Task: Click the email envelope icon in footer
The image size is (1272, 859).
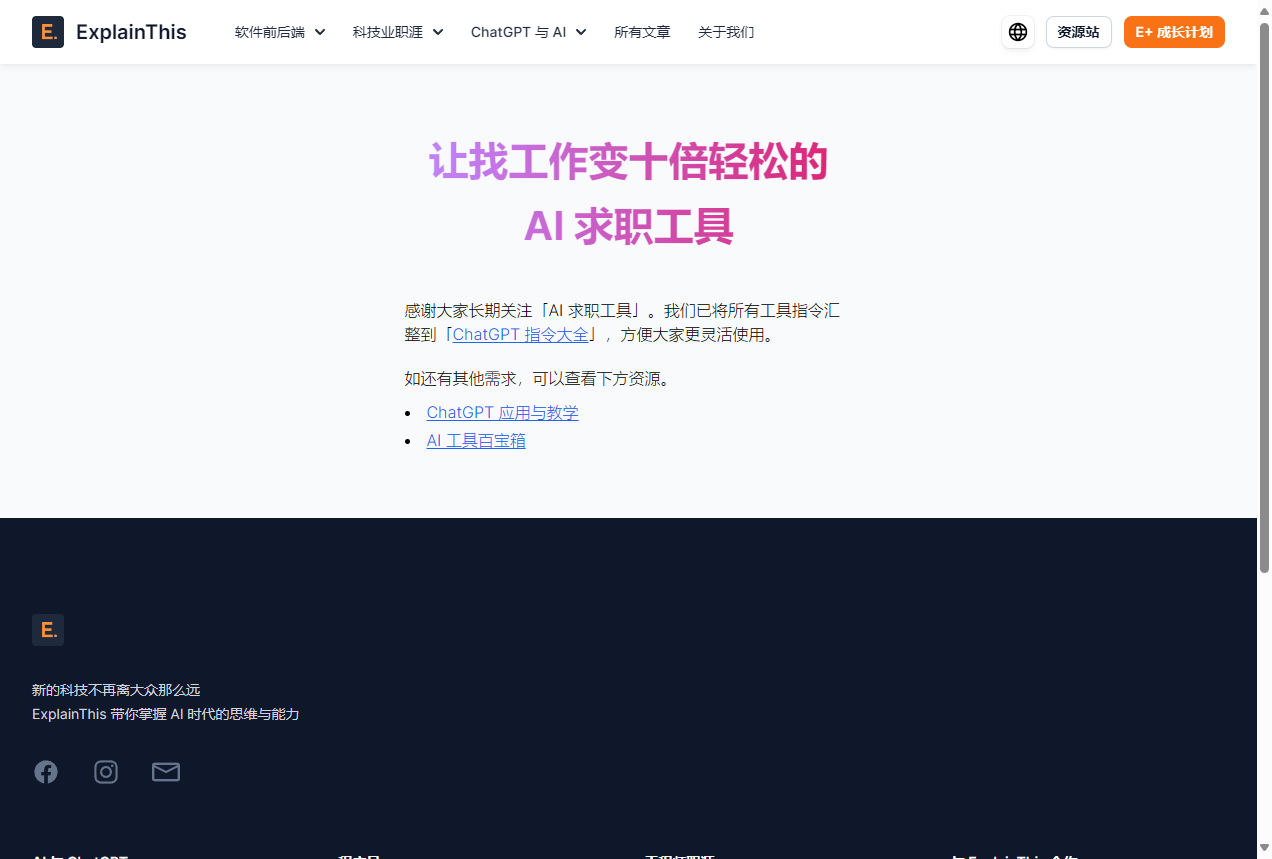Action: (166, 772)
